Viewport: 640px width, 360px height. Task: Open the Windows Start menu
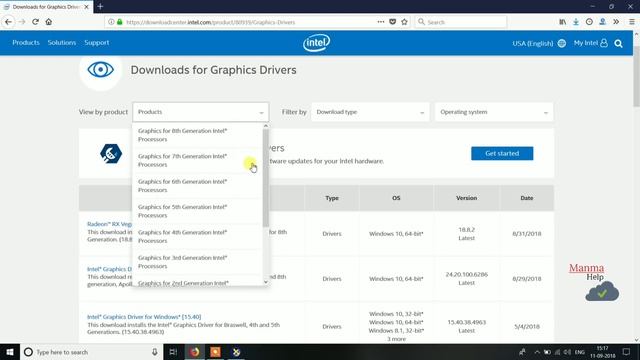(x=9, y=352)
